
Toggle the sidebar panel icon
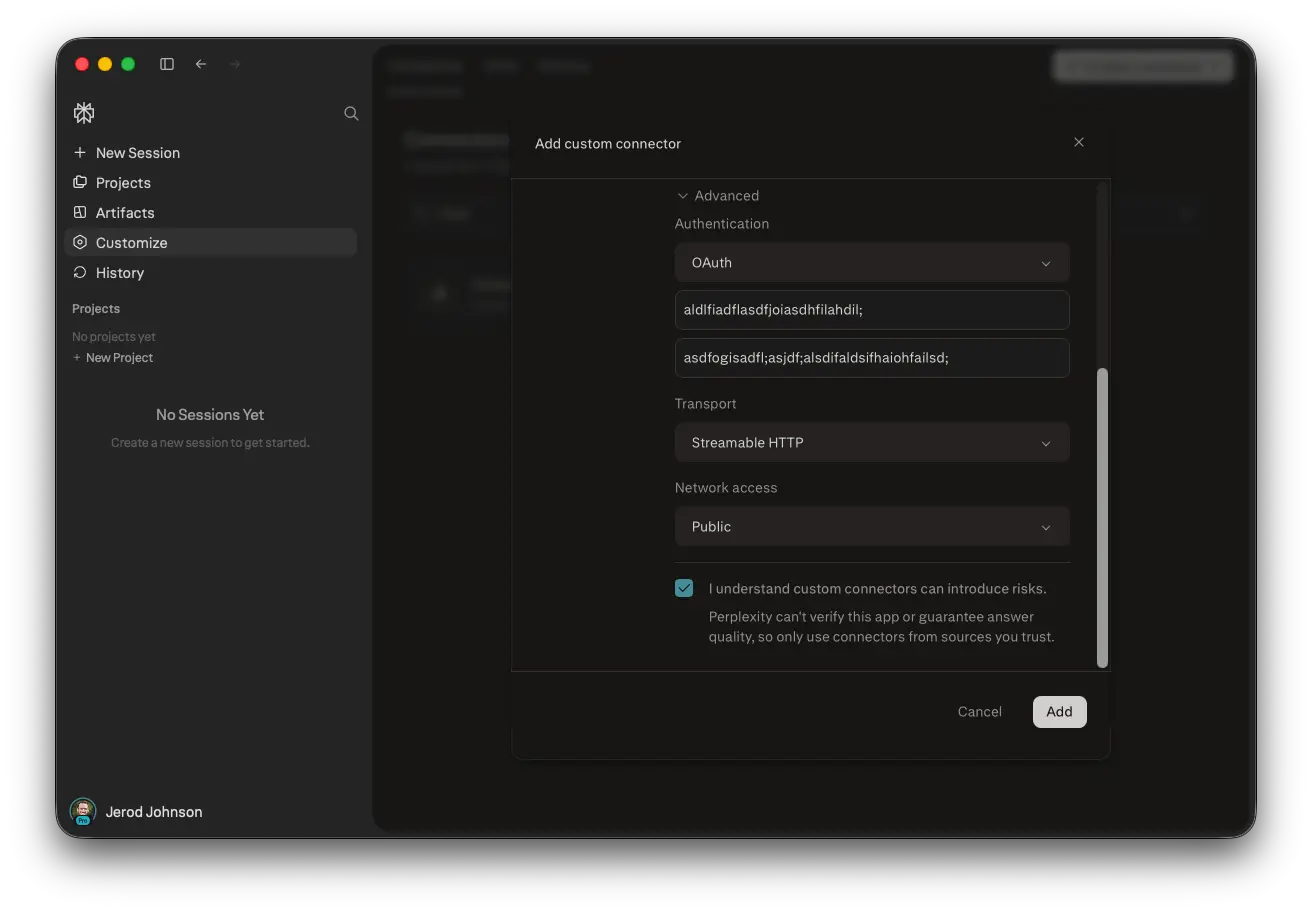167,64
